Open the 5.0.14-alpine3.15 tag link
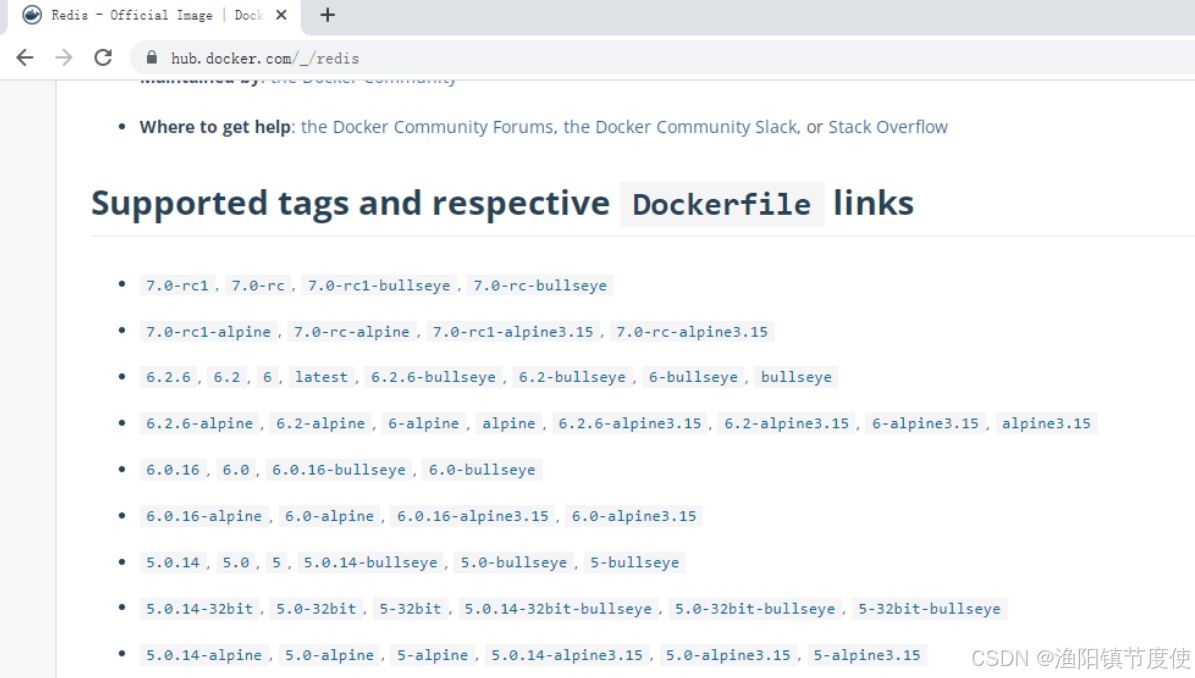Image resolution: width=1195 pixels, height=678 pixels. click(x=567, y=656)
